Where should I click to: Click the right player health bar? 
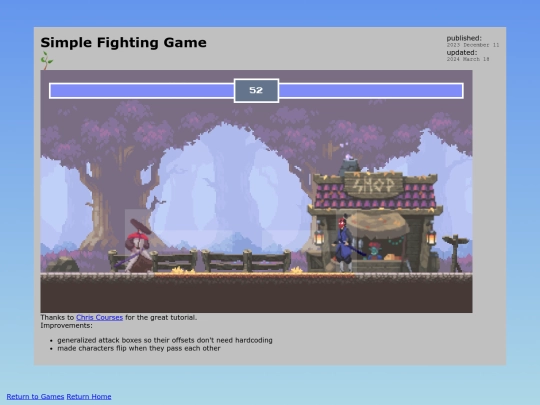371,91
